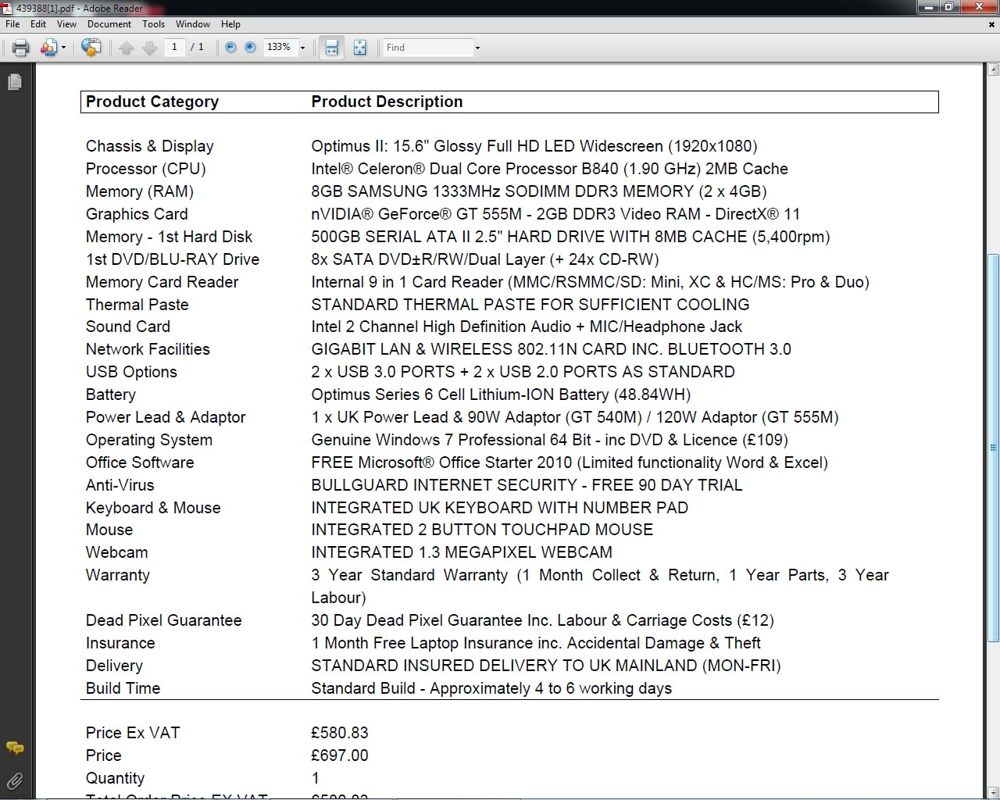1000x800 pixels.
Task: Select the 133% zoom value field
Action: (279, 47)
